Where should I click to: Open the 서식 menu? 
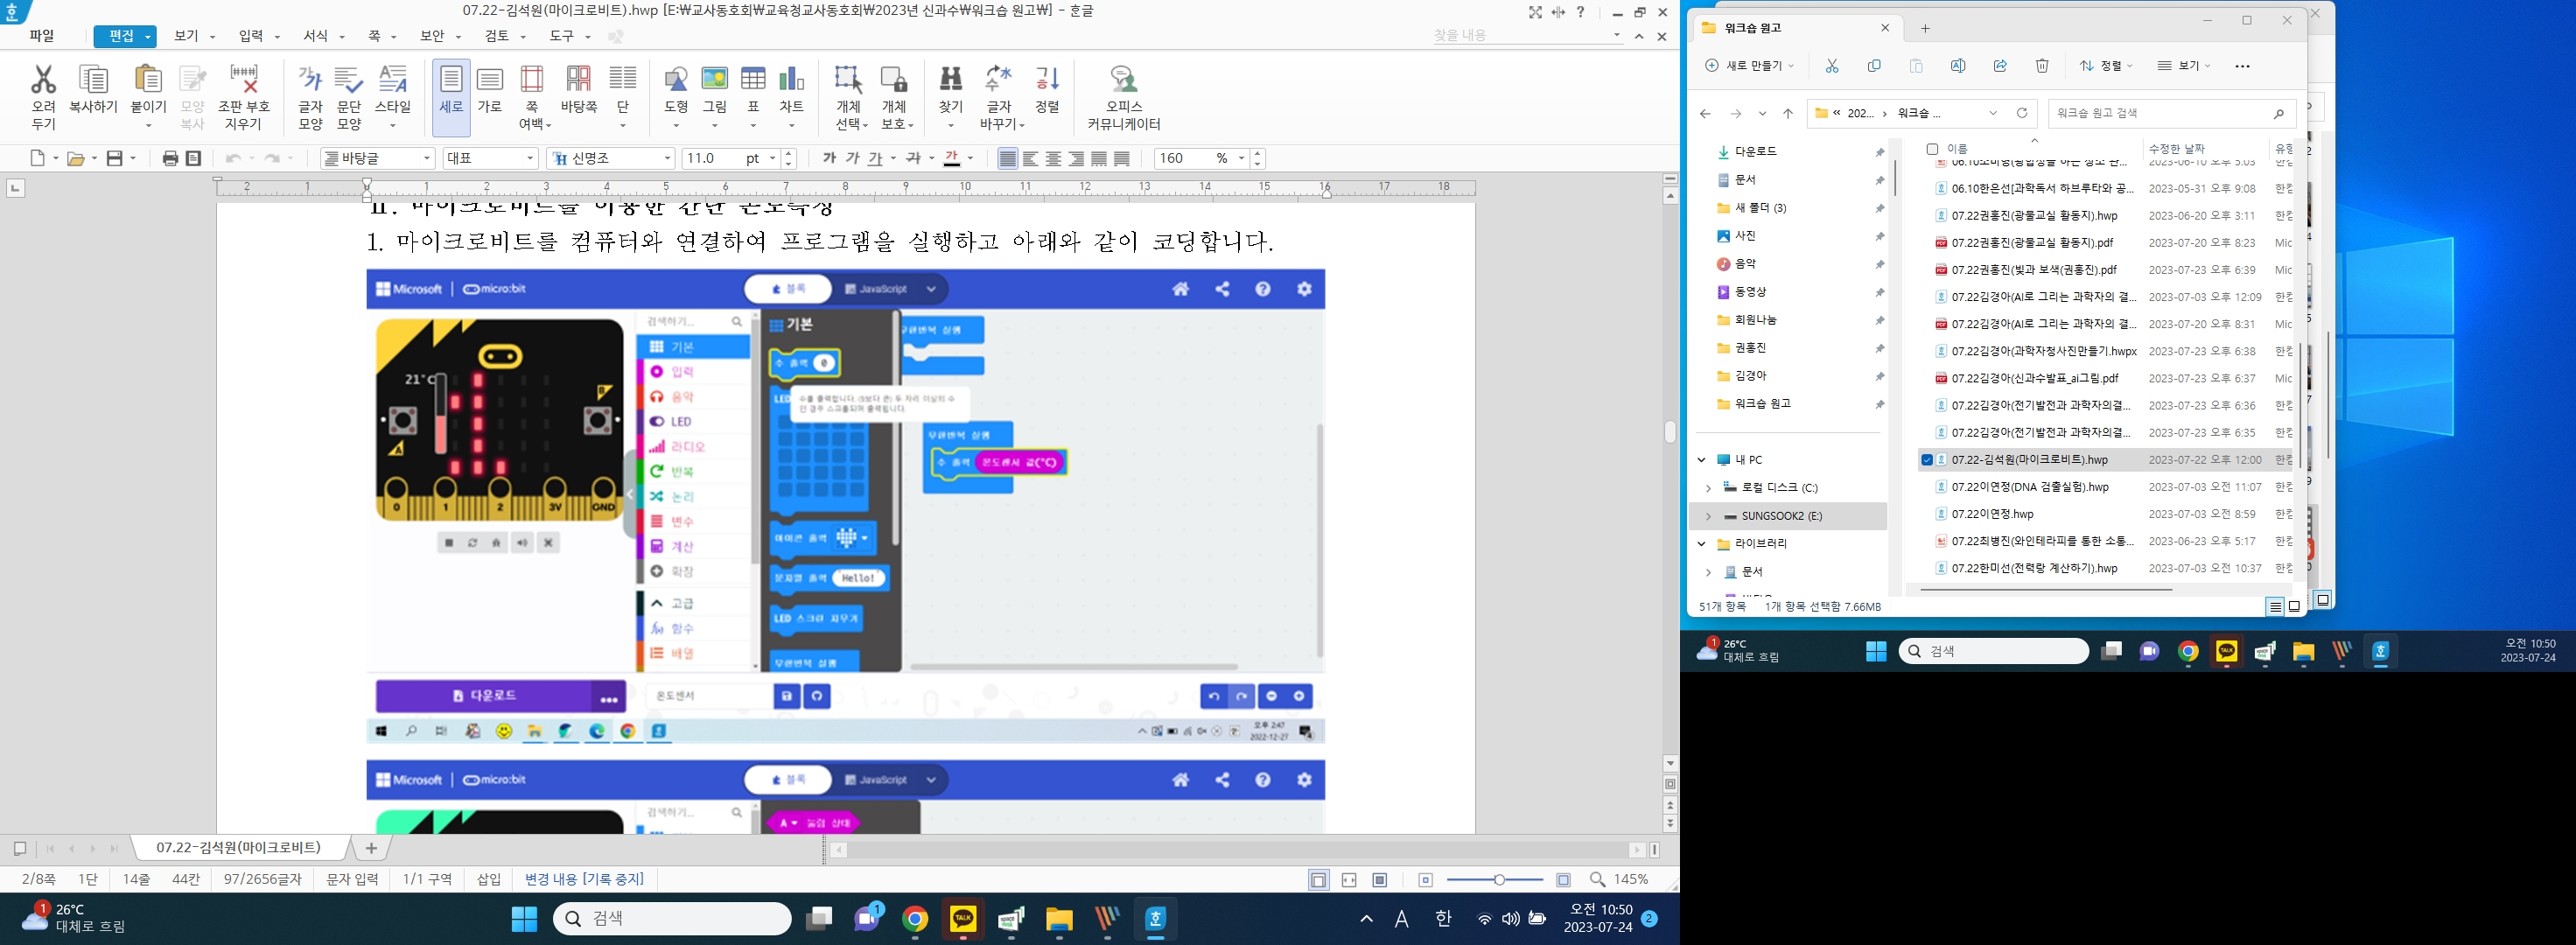315,36
